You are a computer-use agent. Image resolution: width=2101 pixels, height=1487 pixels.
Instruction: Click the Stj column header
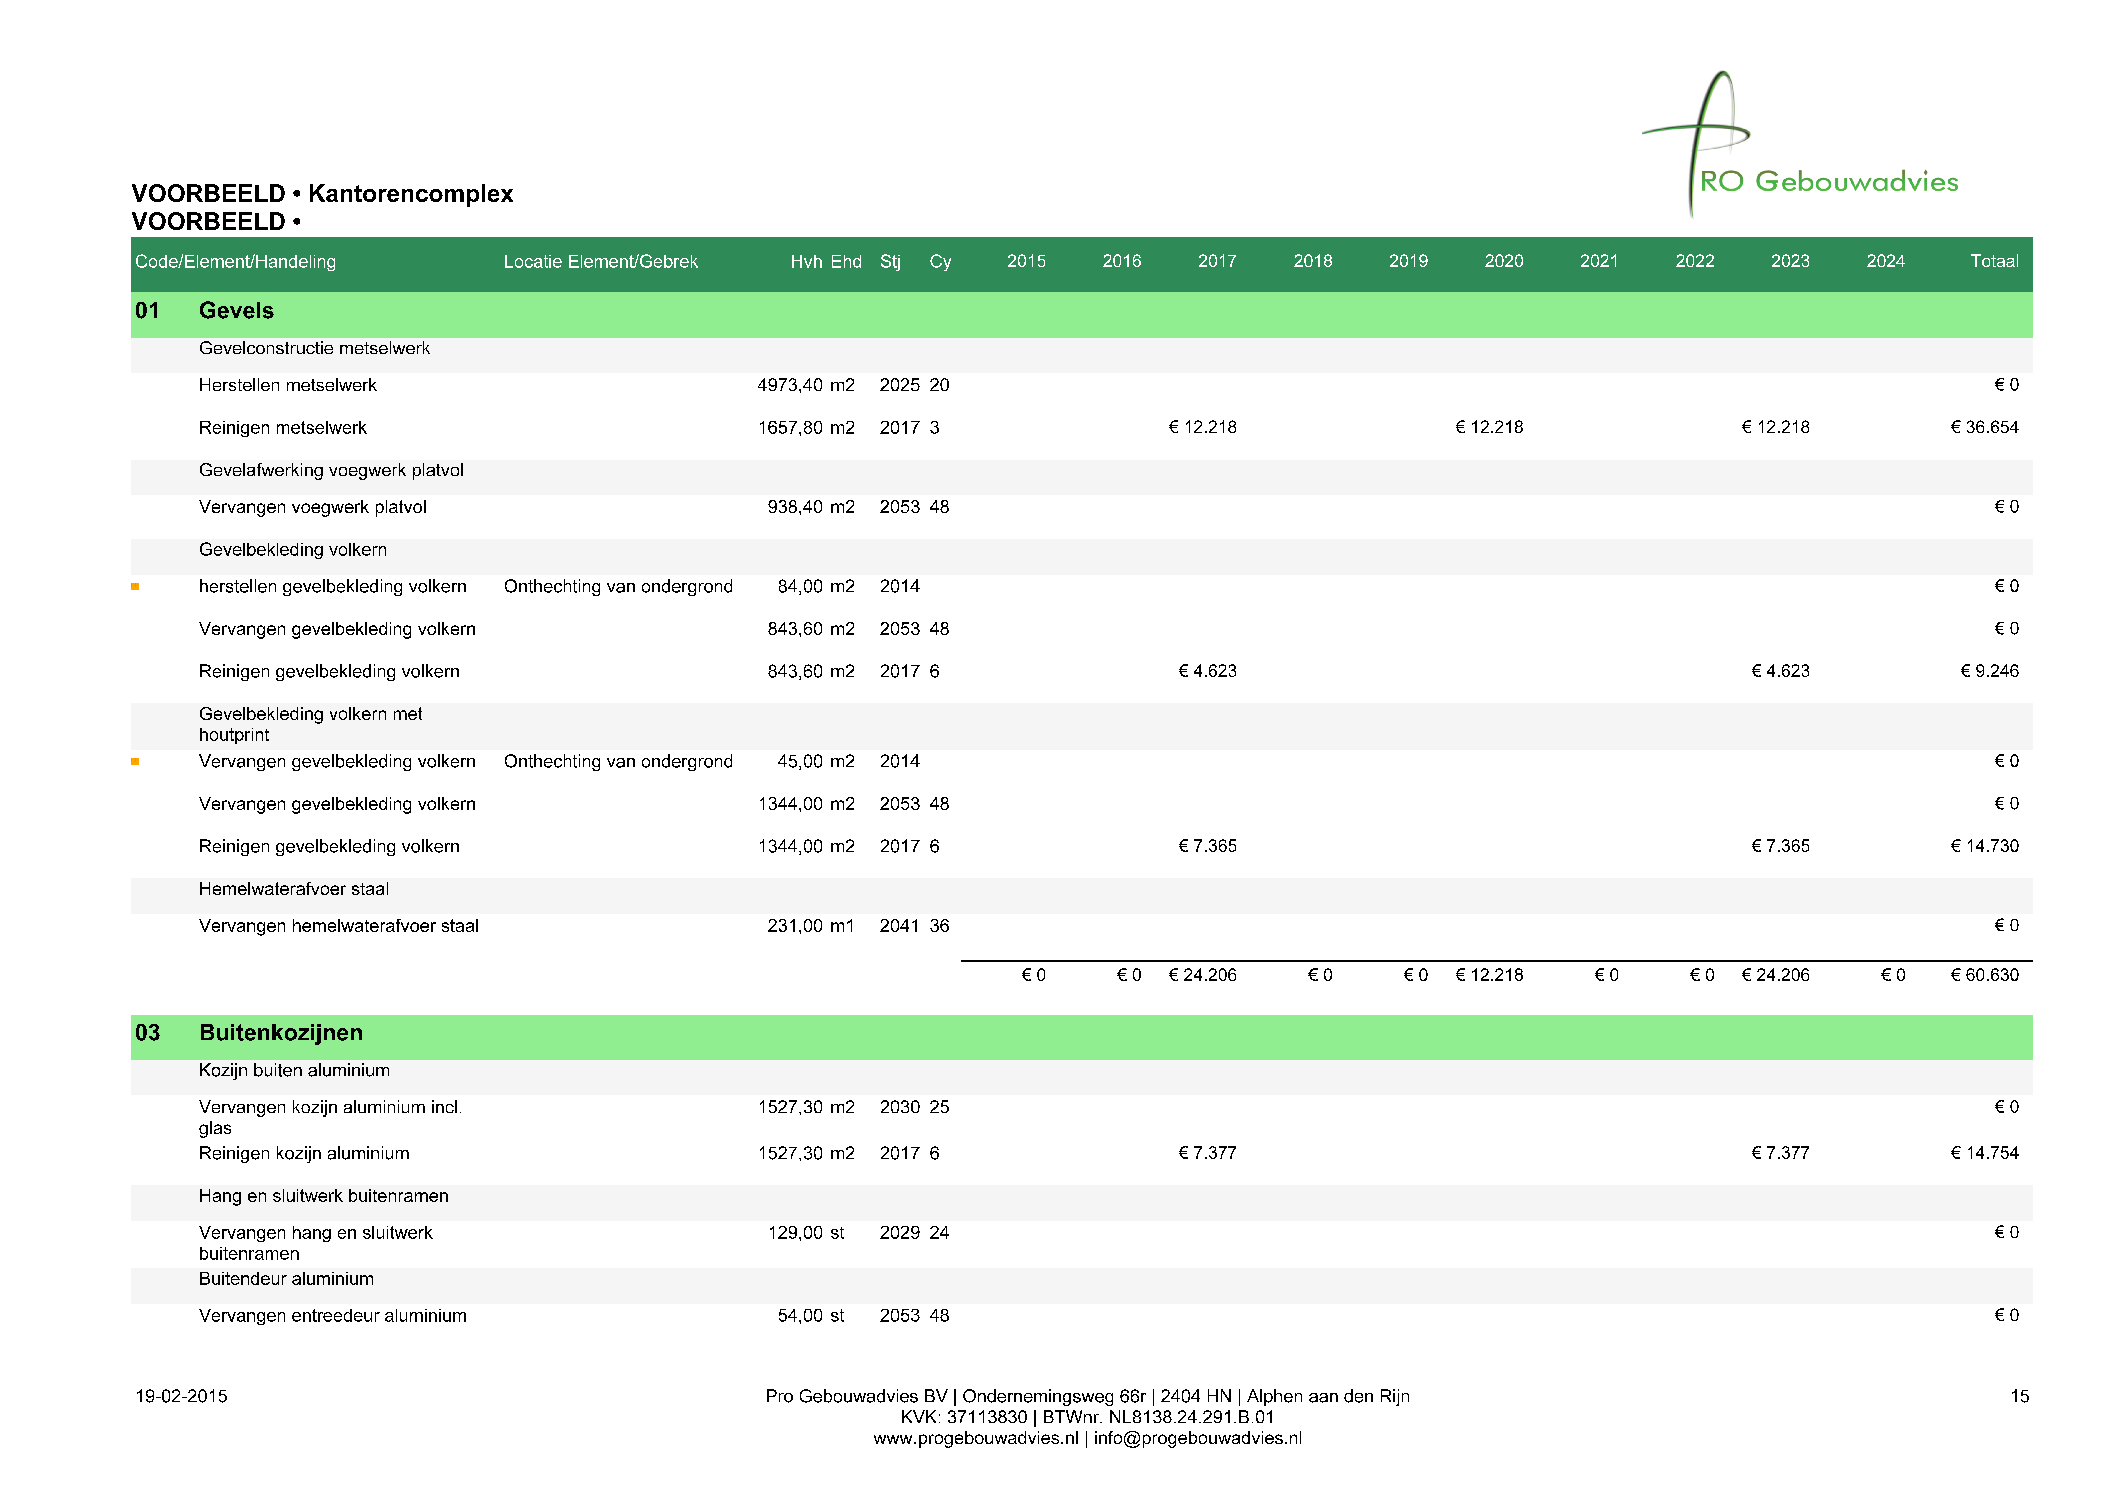coord(890,262)
